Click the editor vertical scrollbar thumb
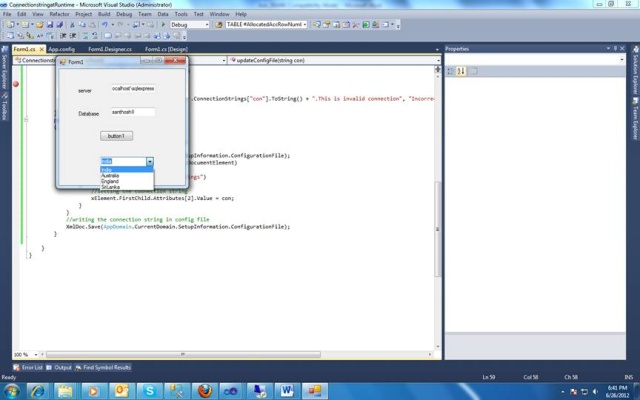Viewport: 640px width, 400px height. 438,229
